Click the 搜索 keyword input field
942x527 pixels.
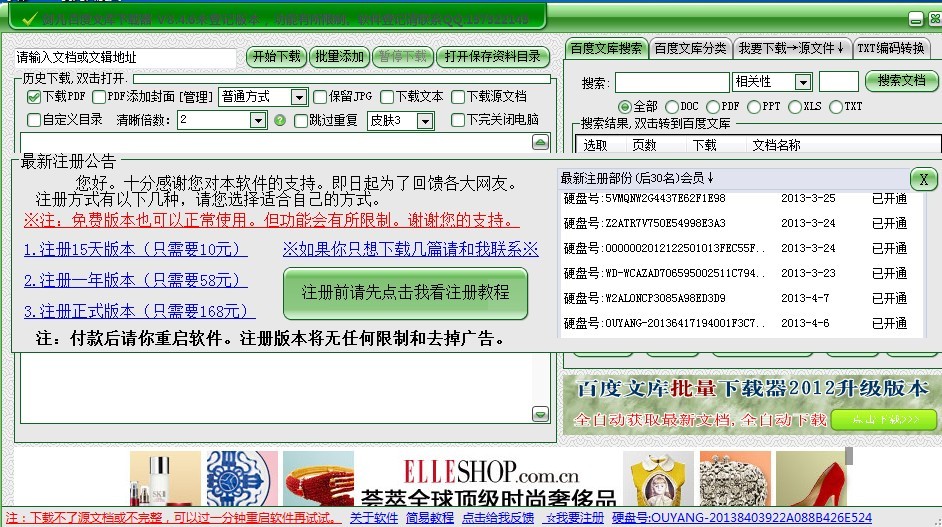672,82
